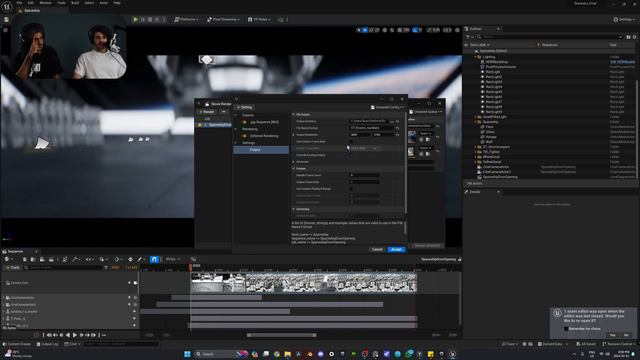Click the Sequencer play reverse button
Screen dimensions: 640x360
tap(68, 335)
